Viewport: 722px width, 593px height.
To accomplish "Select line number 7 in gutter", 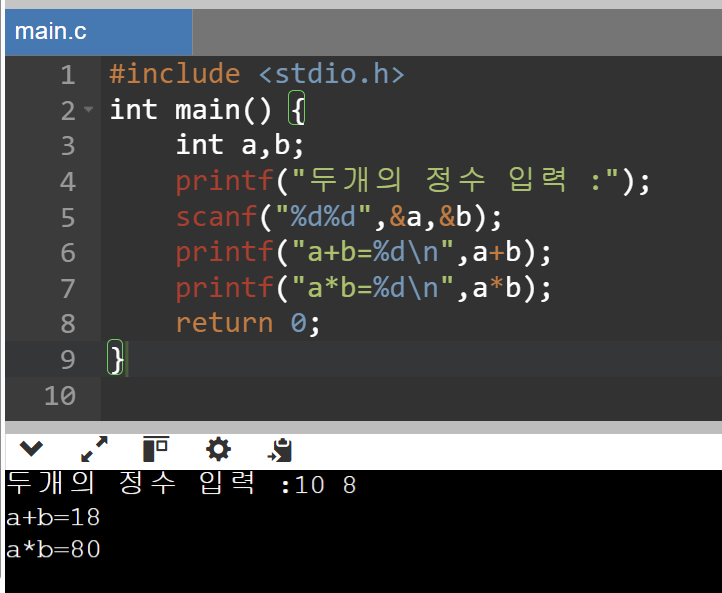I will coord(68,289).
